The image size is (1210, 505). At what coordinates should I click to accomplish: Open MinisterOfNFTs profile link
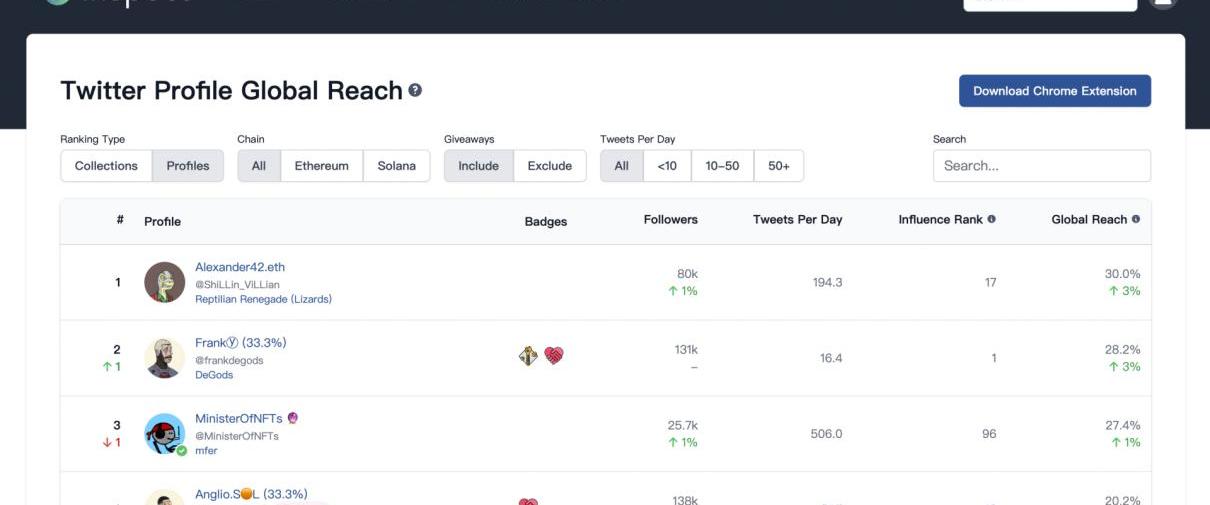239,419
